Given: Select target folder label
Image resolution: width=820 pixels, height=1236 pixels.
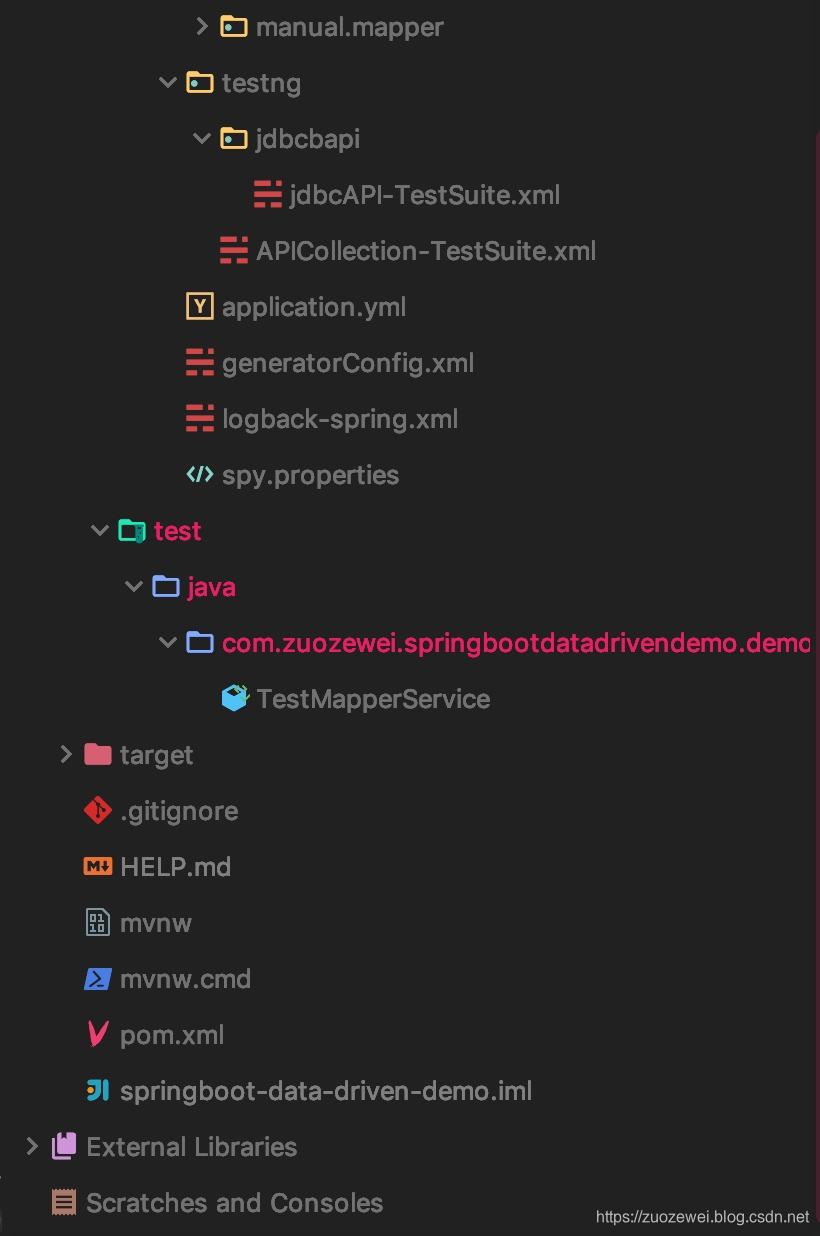Looking at the screenshot, I should 157,755.
